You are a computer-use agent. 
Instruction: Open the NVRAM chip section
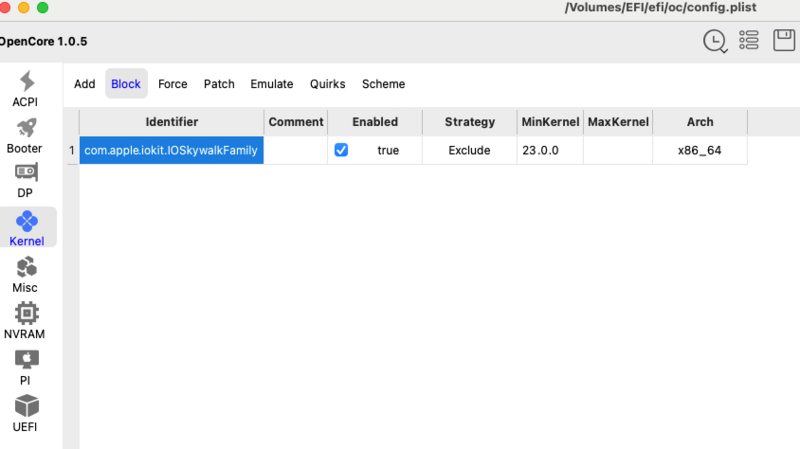pos(26,320)
